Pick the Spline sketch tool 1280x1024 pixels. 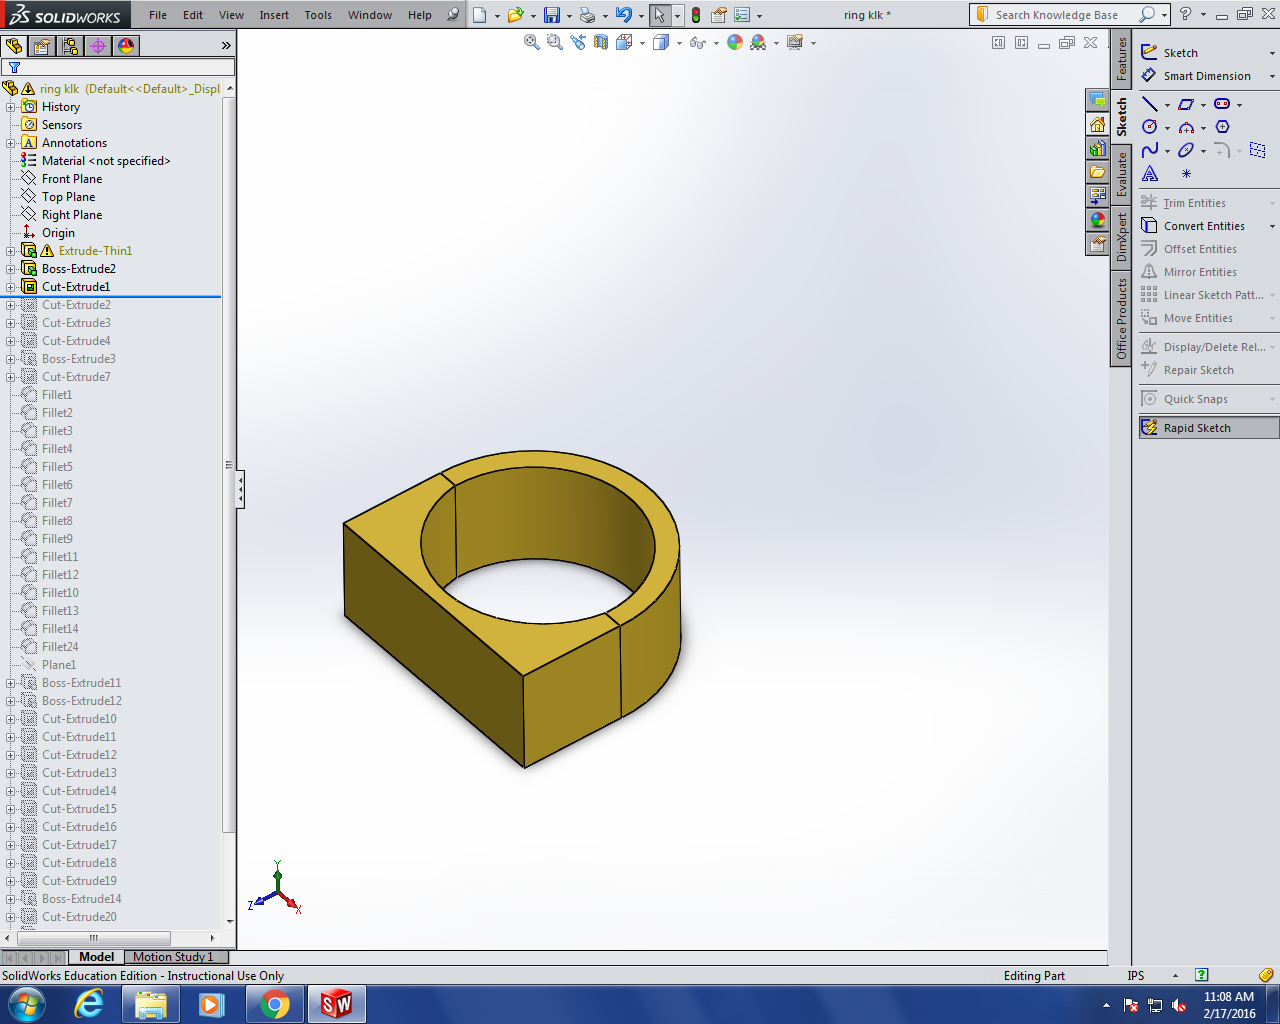point(1150,150)
